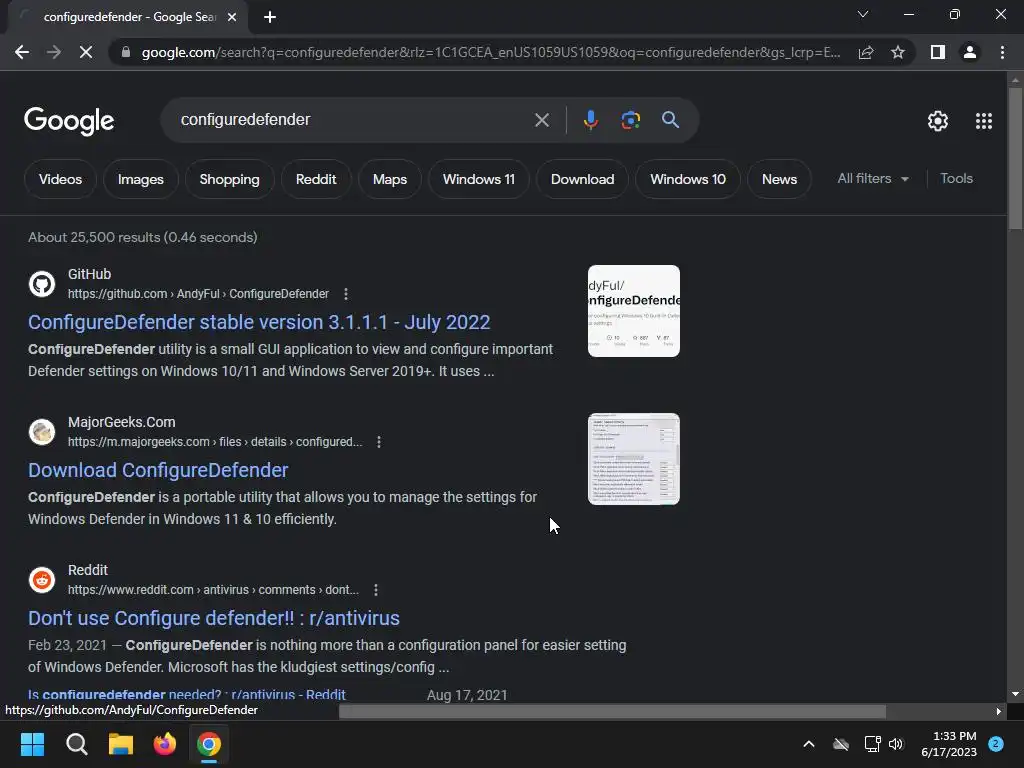Filter results by Reddit
The width and height of the screenshot is (1024, 768).
tap(316, 179)
